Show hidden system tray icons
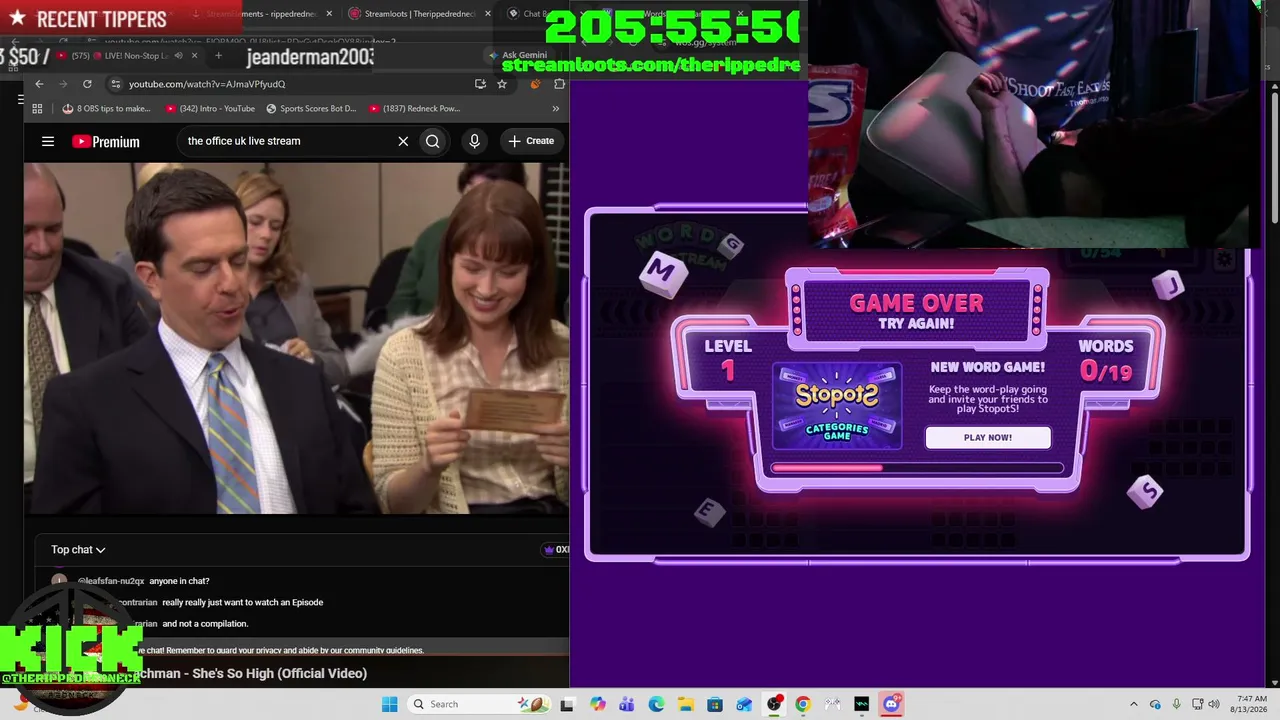The height and width of the screenshot is (720, 1280). coord(1133,704)
